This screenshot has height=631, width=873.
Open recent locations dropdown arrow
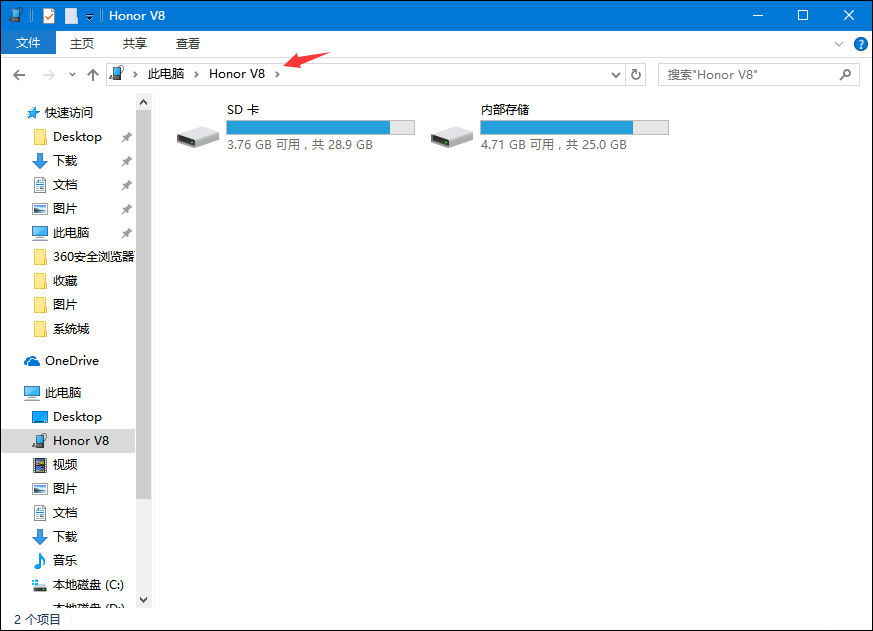[x=72, y=75]
